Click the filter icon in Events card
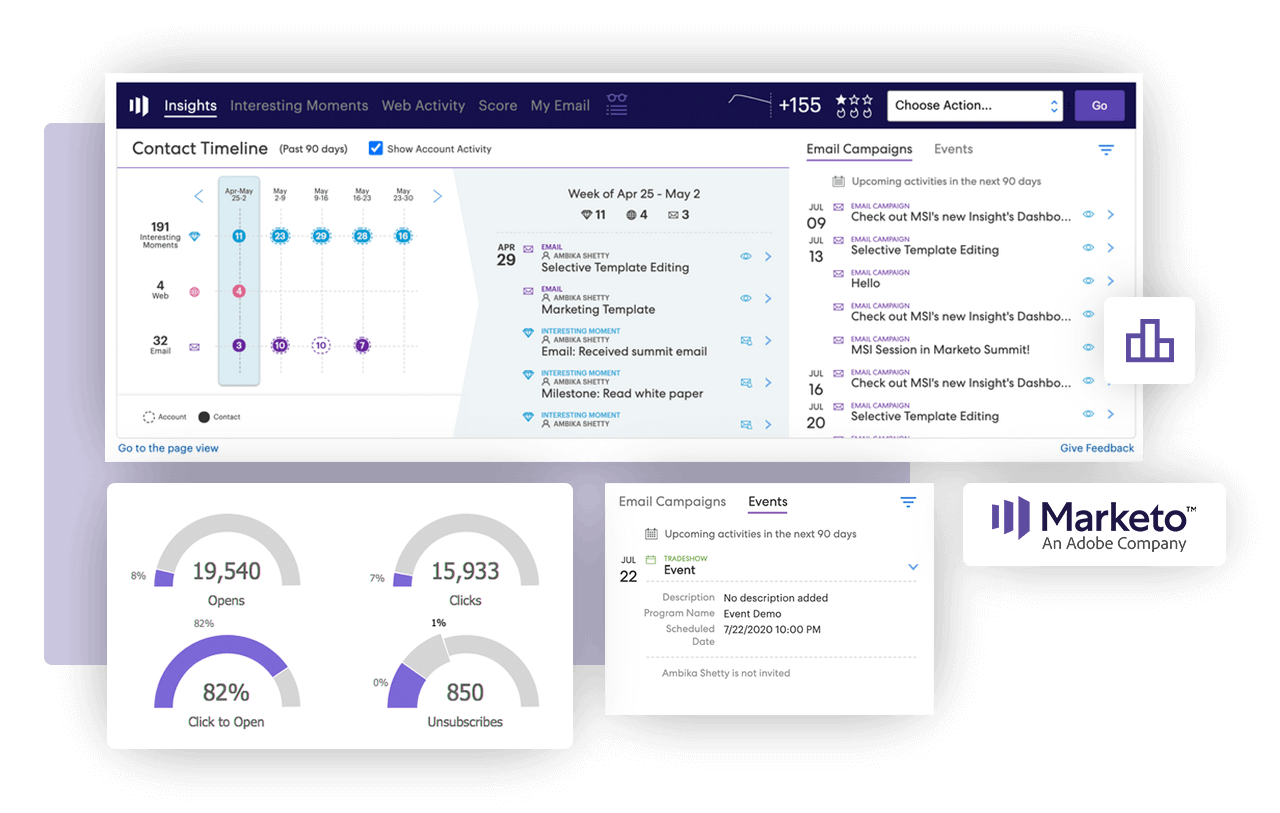Image resolution: width=1280 pixels, height=813 pixels. tap(908, 502)
